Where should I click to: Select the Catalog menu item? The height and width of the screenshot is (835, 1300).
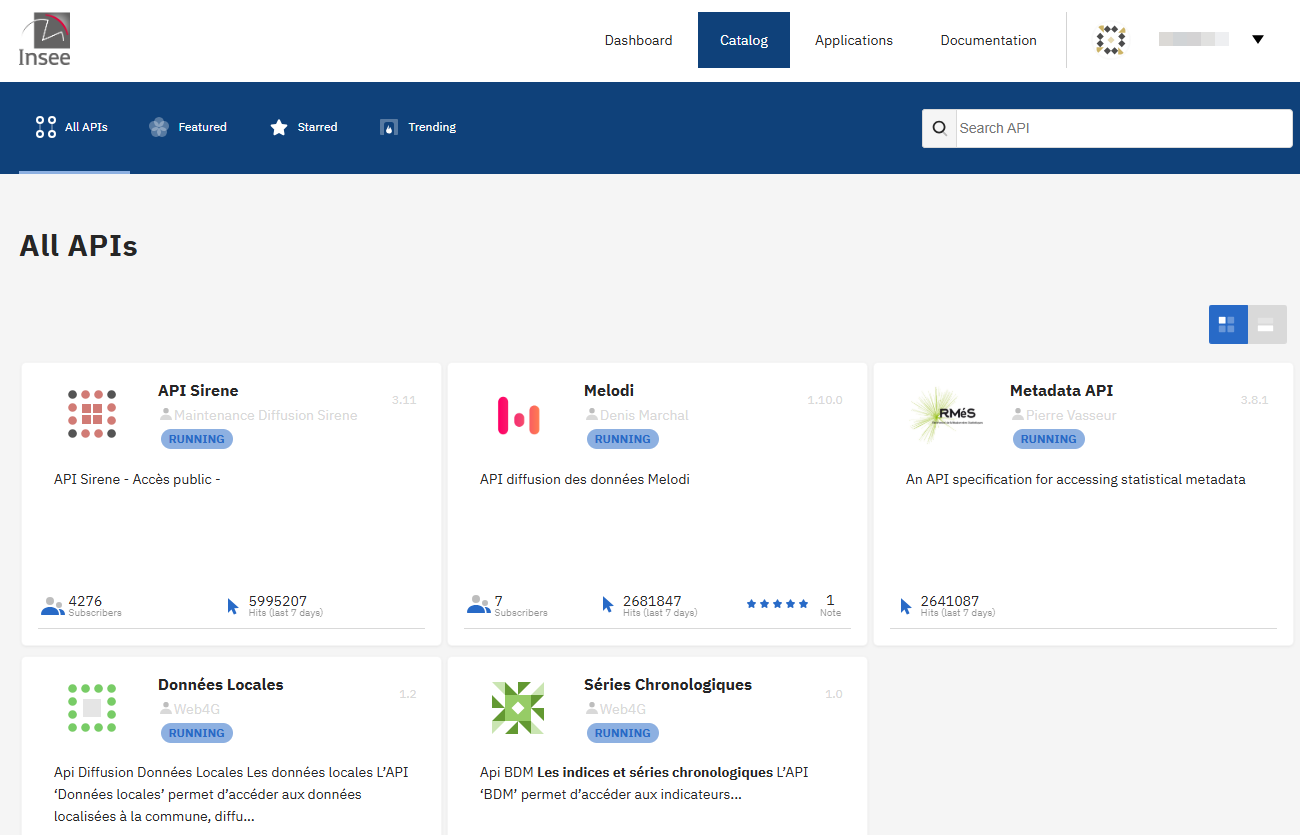(744, 40)
